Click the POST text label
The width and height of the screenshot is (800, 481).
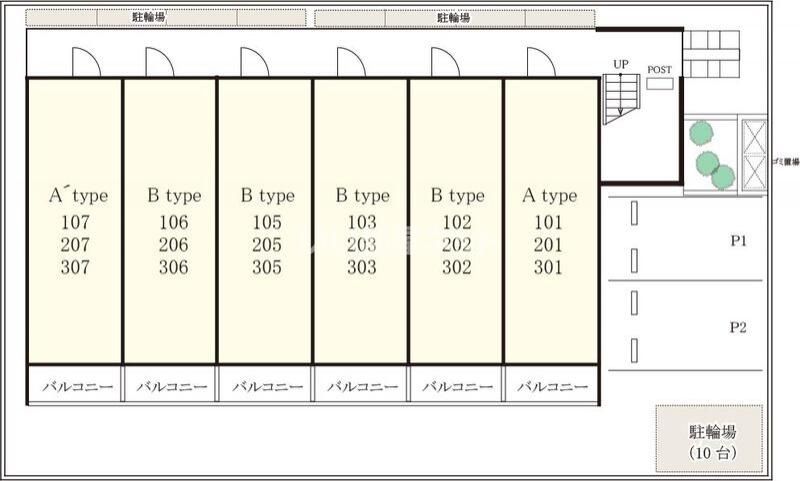coord(660,69)
